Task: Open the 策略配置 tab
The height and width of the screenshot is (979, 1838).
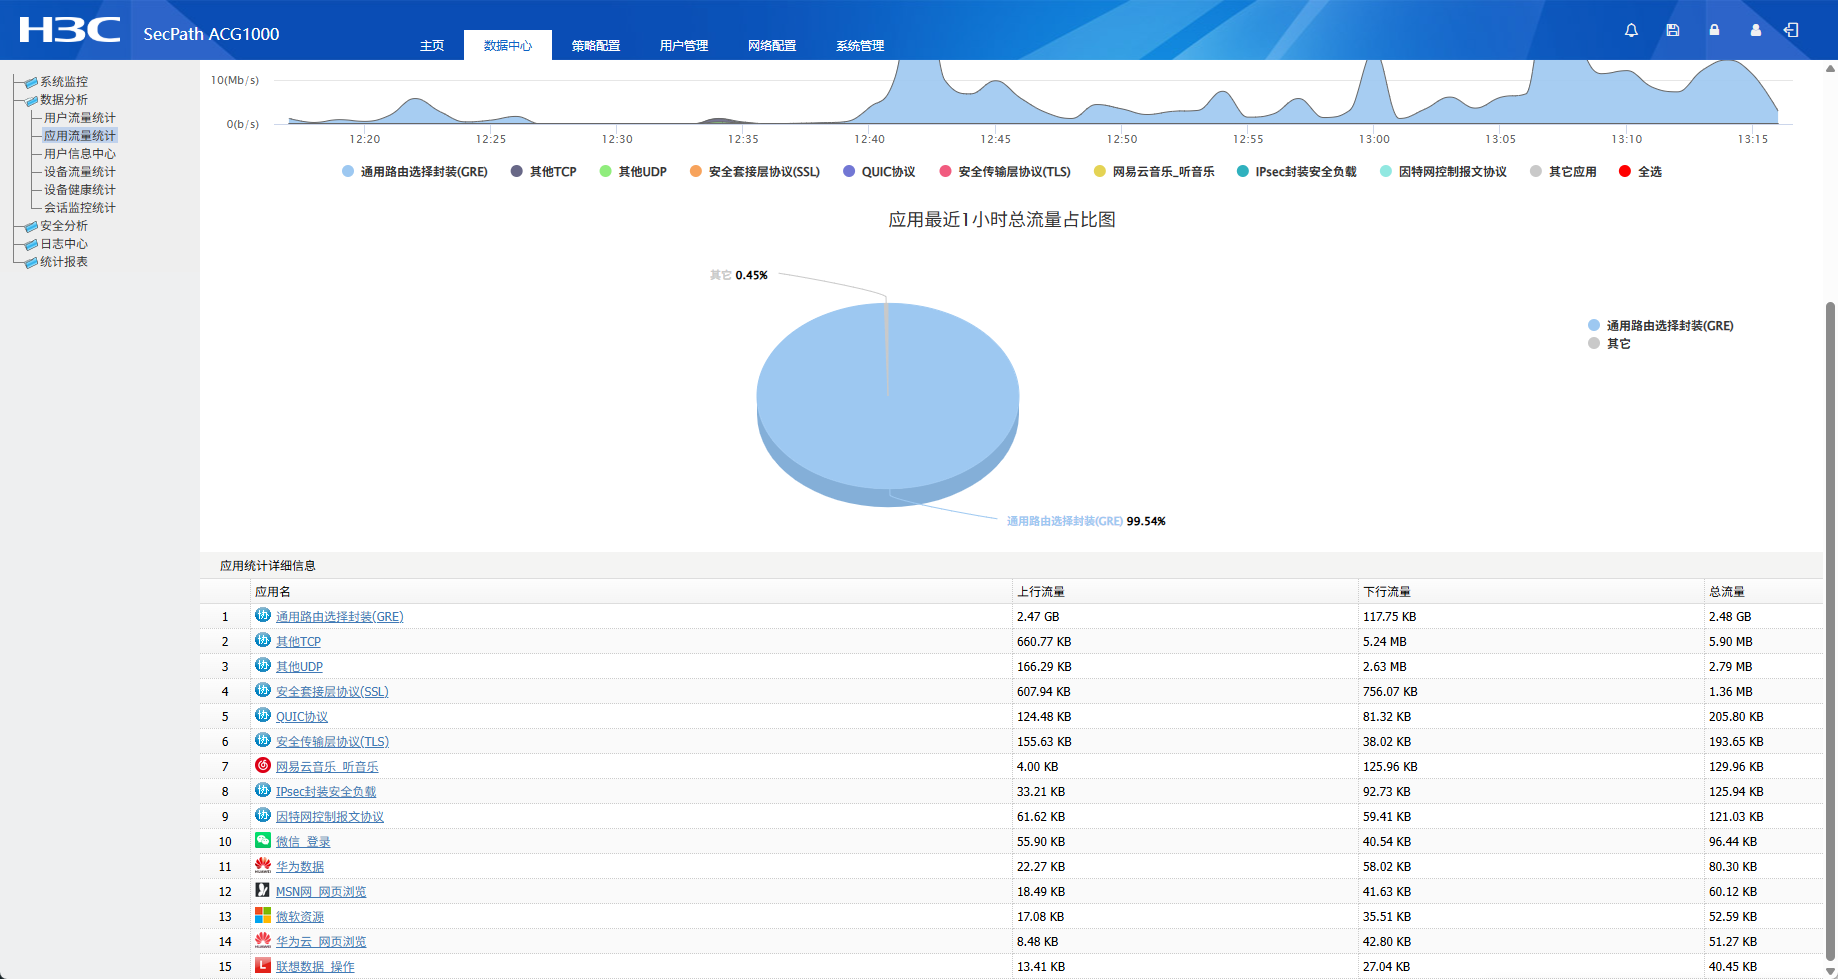Action: (x=596, y=46)
